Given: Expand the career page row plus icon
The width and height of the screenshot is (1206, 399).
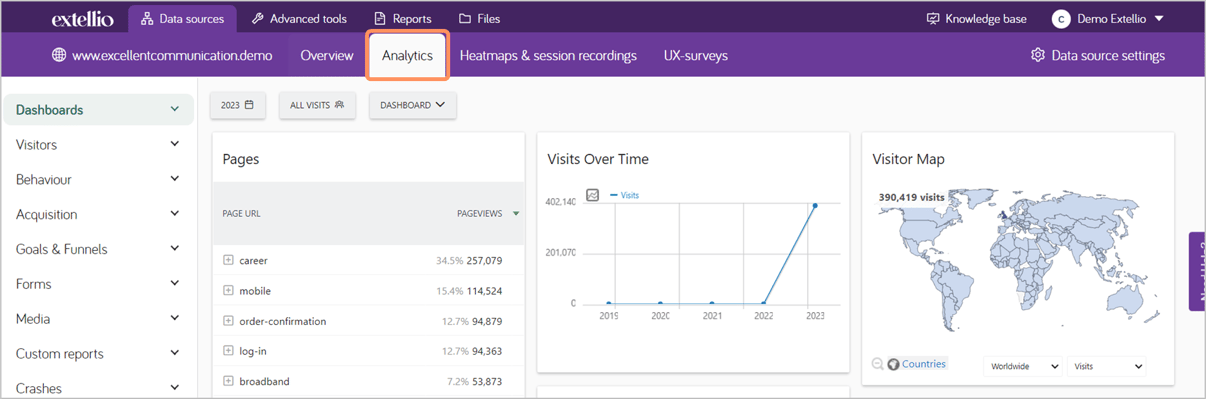Looking at the screenshot, I should point(228,260).
